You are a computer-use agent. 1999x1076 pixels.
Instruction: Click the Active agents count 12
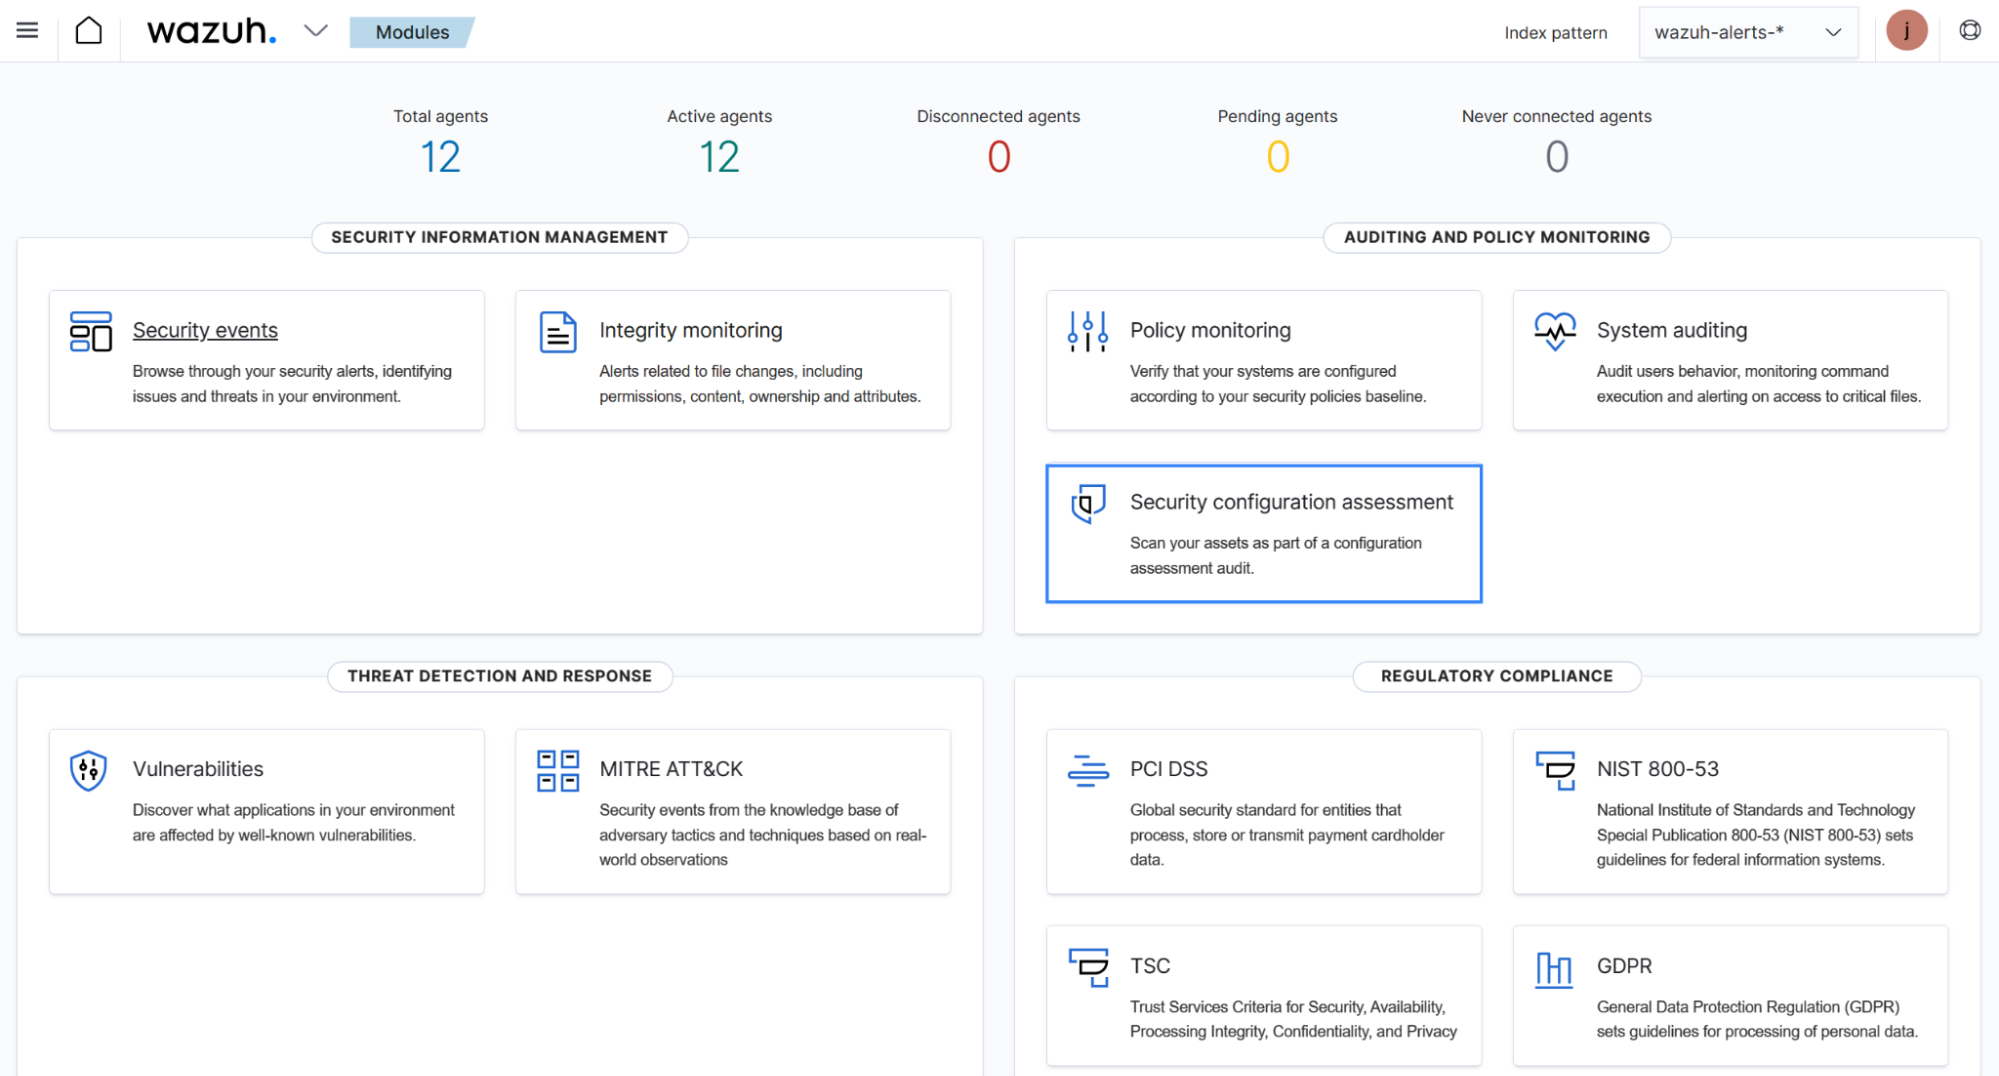(719, 157)
